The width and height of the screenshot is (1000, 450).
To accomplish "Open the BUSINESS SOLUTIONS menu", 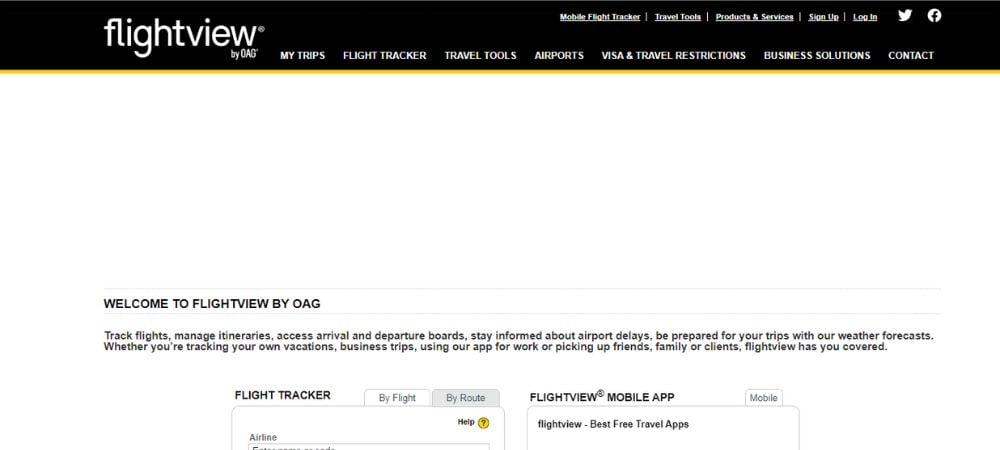I will coord(817,55).
